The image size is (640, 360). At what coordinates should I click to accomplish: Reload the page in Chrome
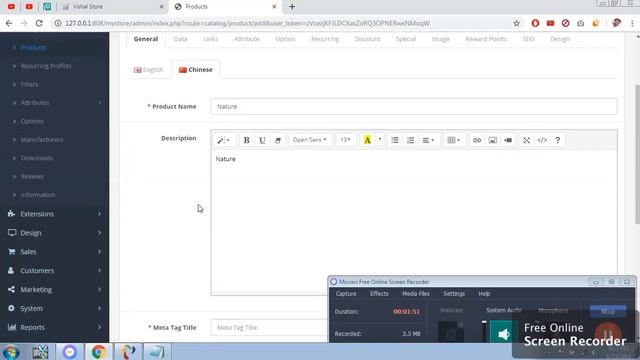click(39, 23)
